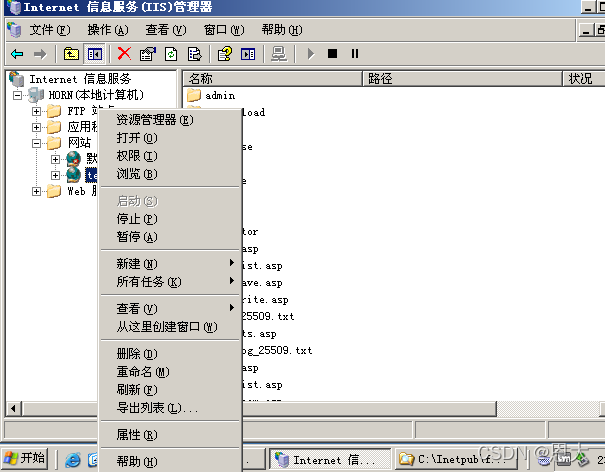Viewport: 605px width, 472px height.
Task: Click the Help question mark toolbar icon
Action: 225,54
